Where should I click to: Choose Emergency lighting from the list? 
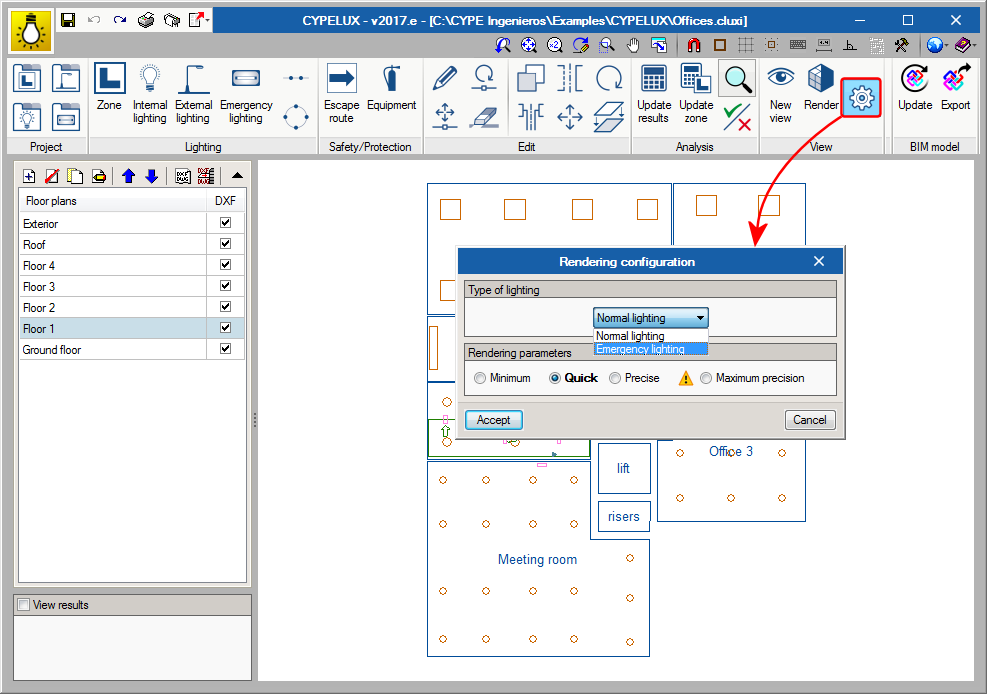(x=641, y=349)
